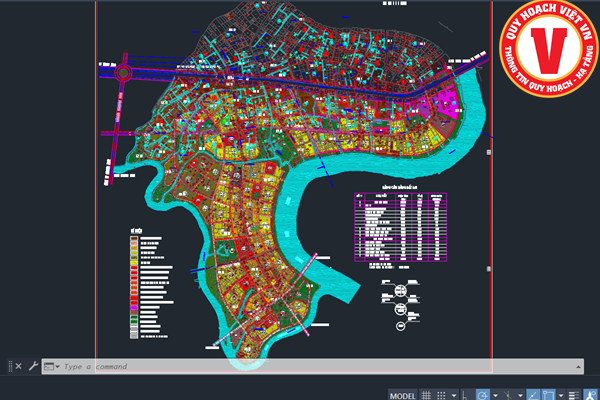Open command line customize wrench icon
This screenshot has height=400, width=600.
tap(32, 367)
